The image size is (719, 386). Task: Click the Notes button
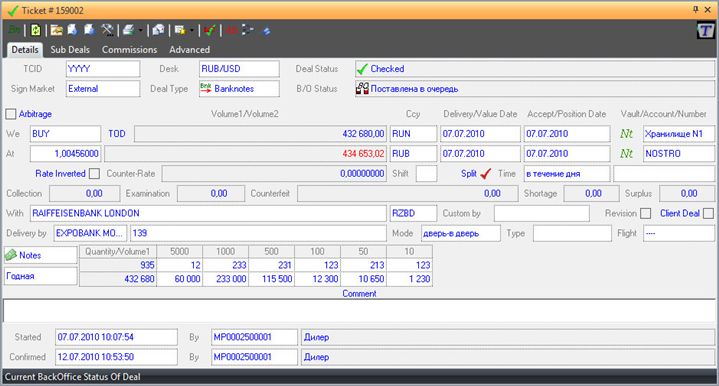coord(41,255)
